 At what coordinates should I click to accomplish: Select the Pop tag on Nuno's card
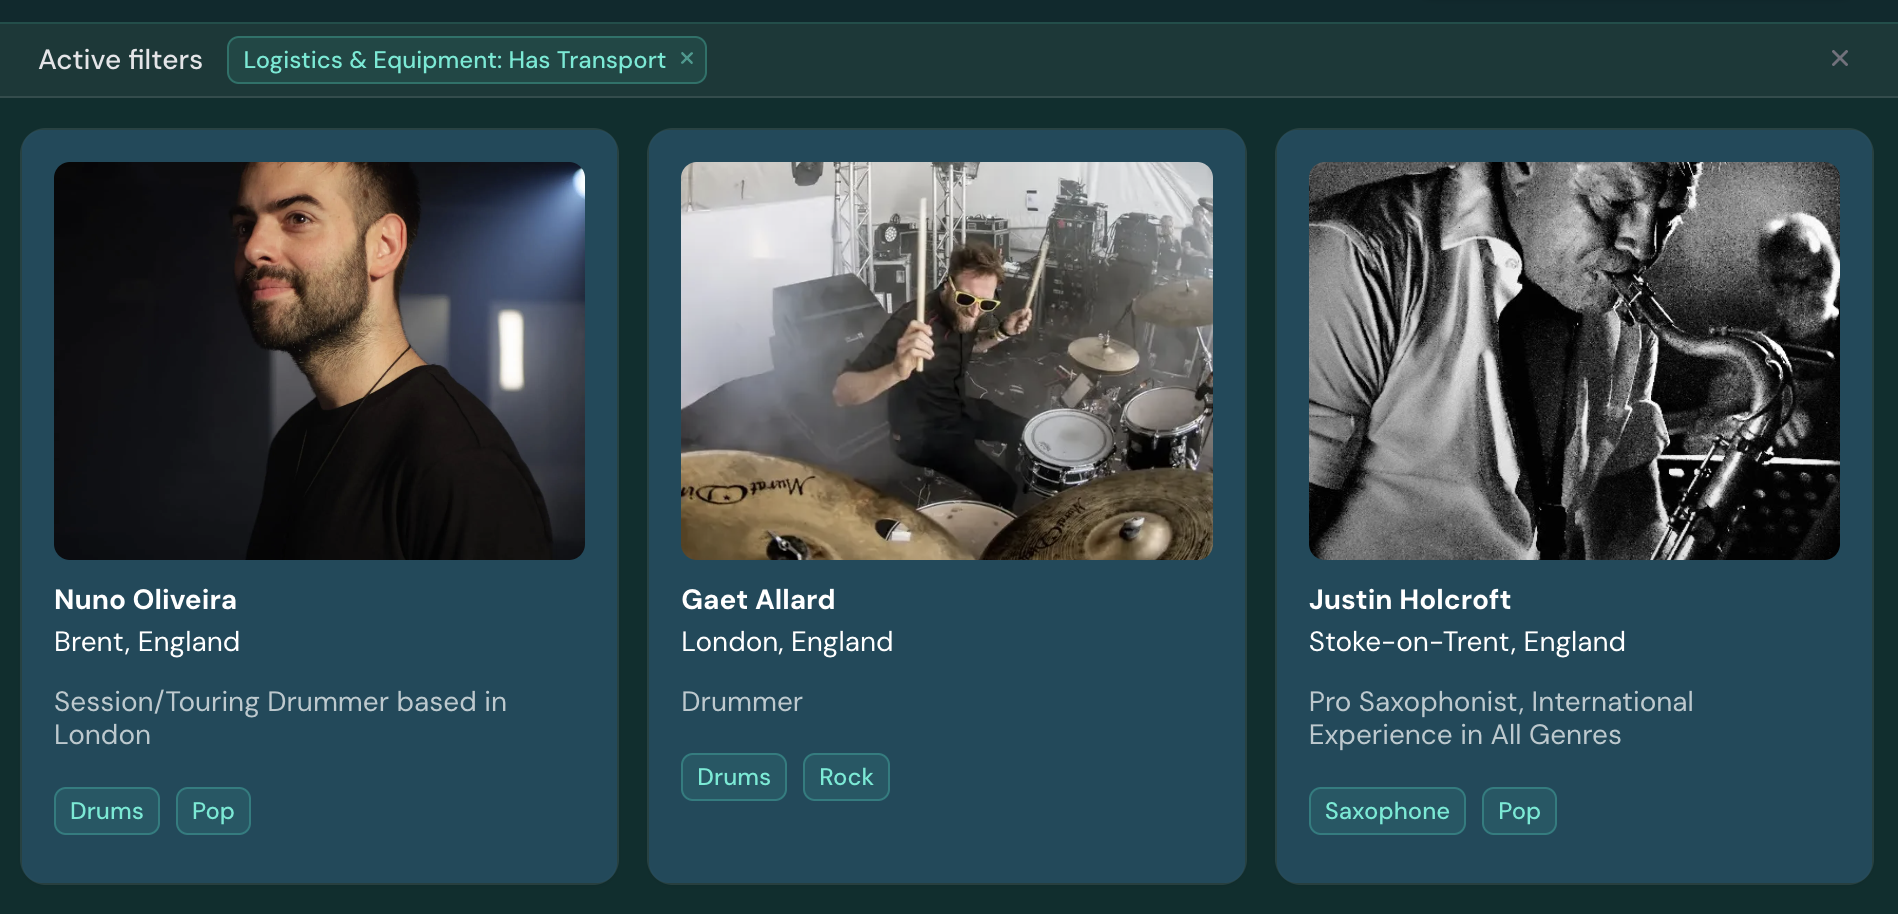pos(213,811)
